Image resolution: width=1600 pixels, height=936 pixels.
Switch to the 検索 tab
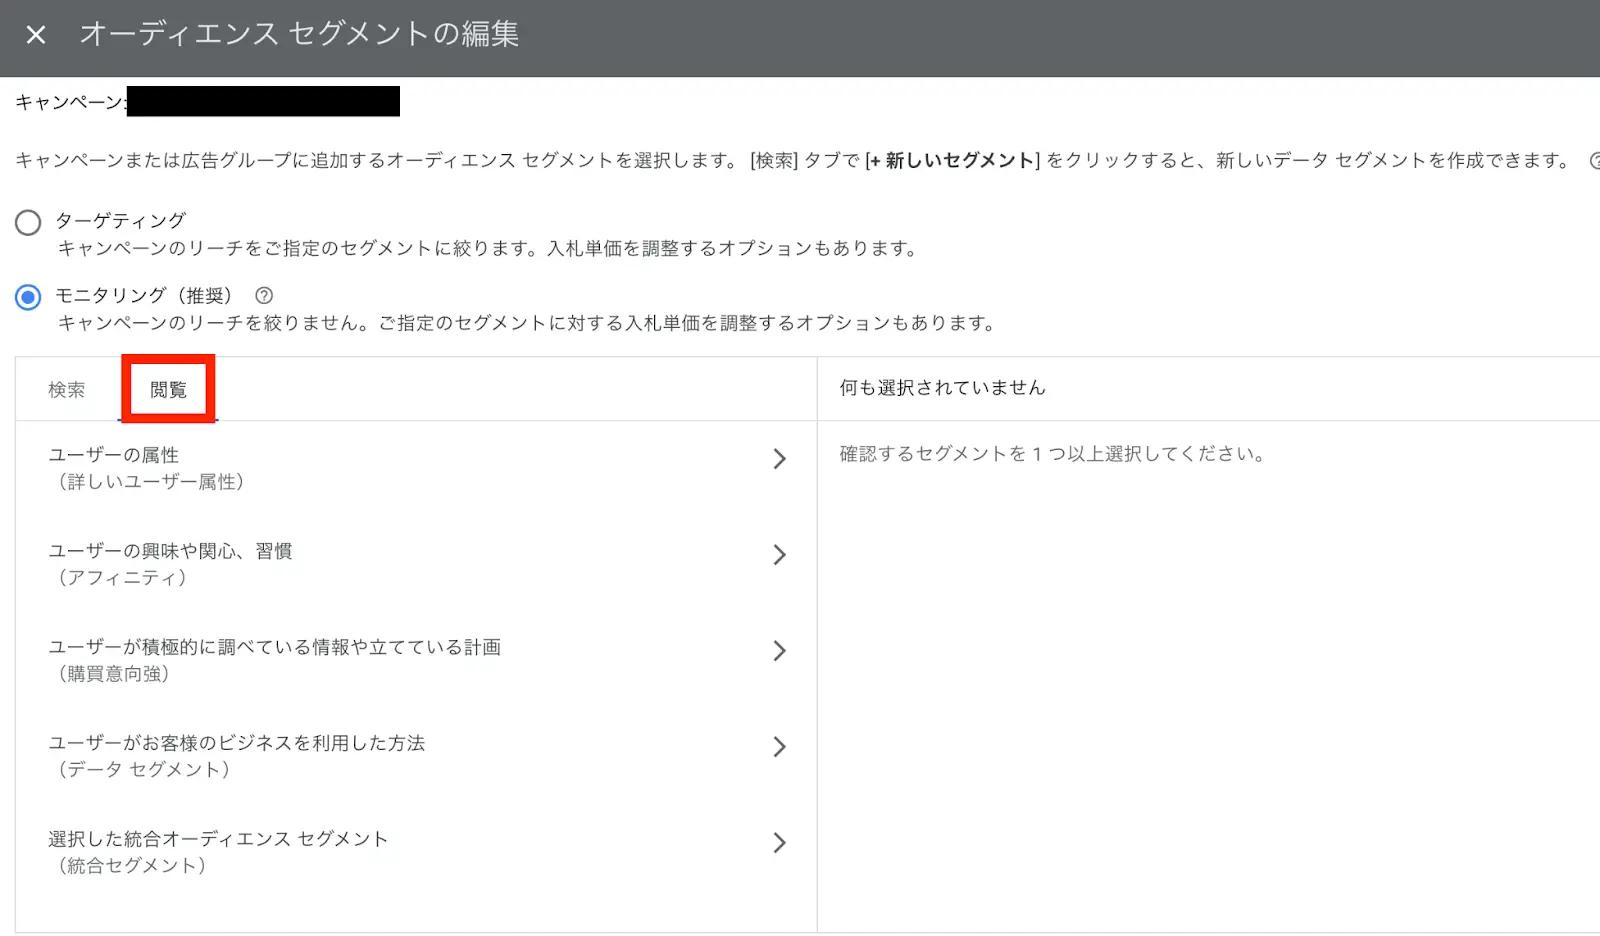click(66, 390)
